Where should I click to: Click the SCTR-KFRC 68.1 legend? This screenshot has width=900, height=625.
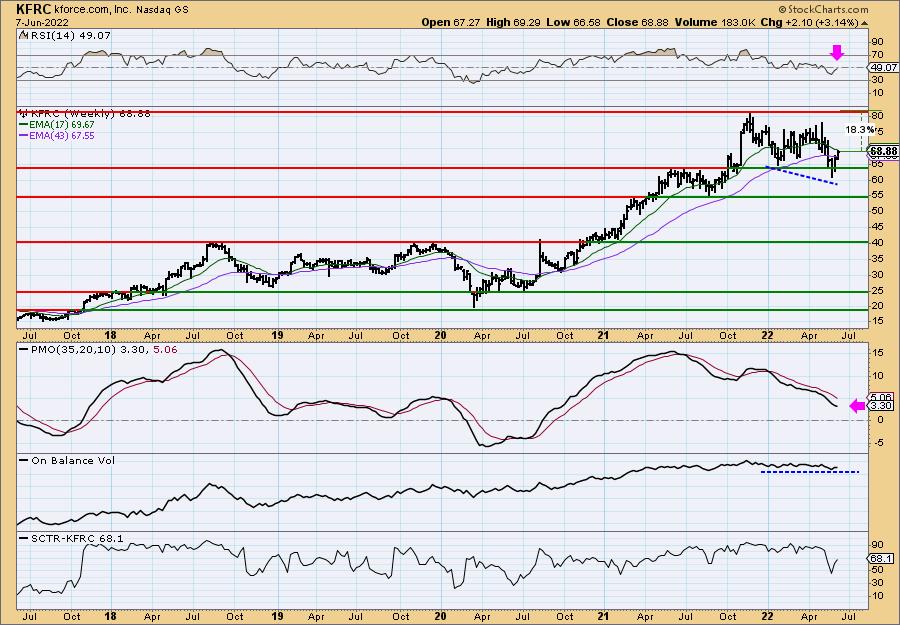click(72, 538)
